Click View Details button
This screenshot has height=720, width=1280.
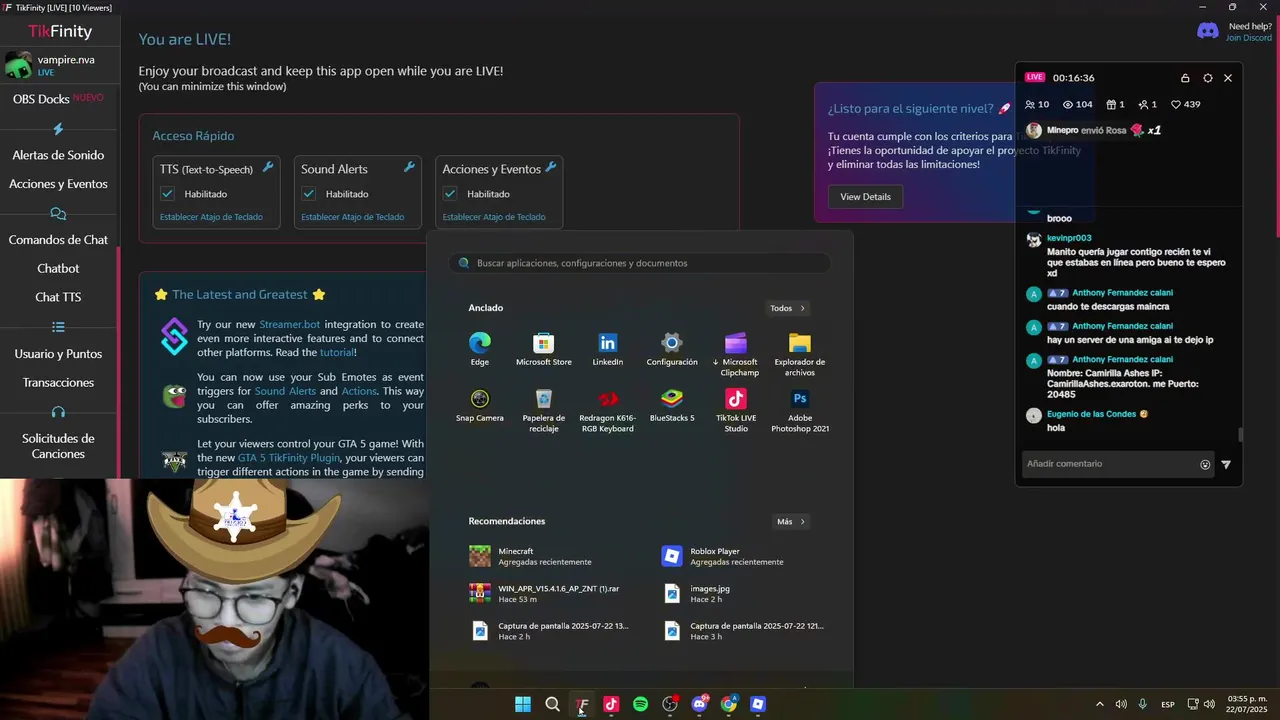865,197
